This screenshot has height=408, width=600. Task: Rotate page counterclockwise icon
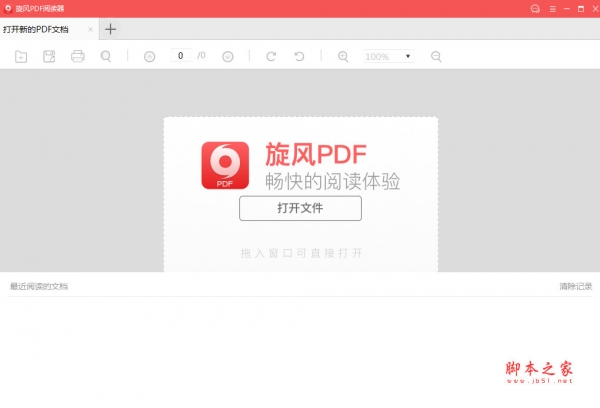click(299, 57)
